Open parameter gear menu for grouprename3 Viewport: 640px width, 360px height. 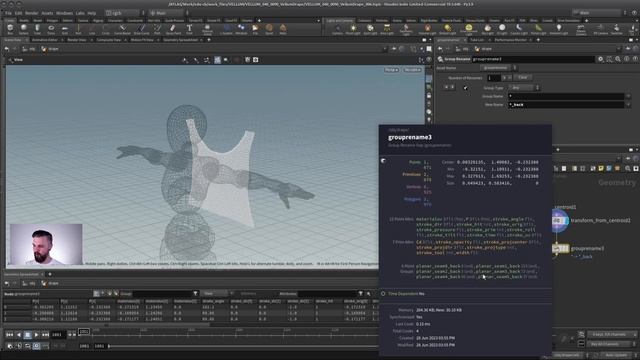tap(600, 59)
